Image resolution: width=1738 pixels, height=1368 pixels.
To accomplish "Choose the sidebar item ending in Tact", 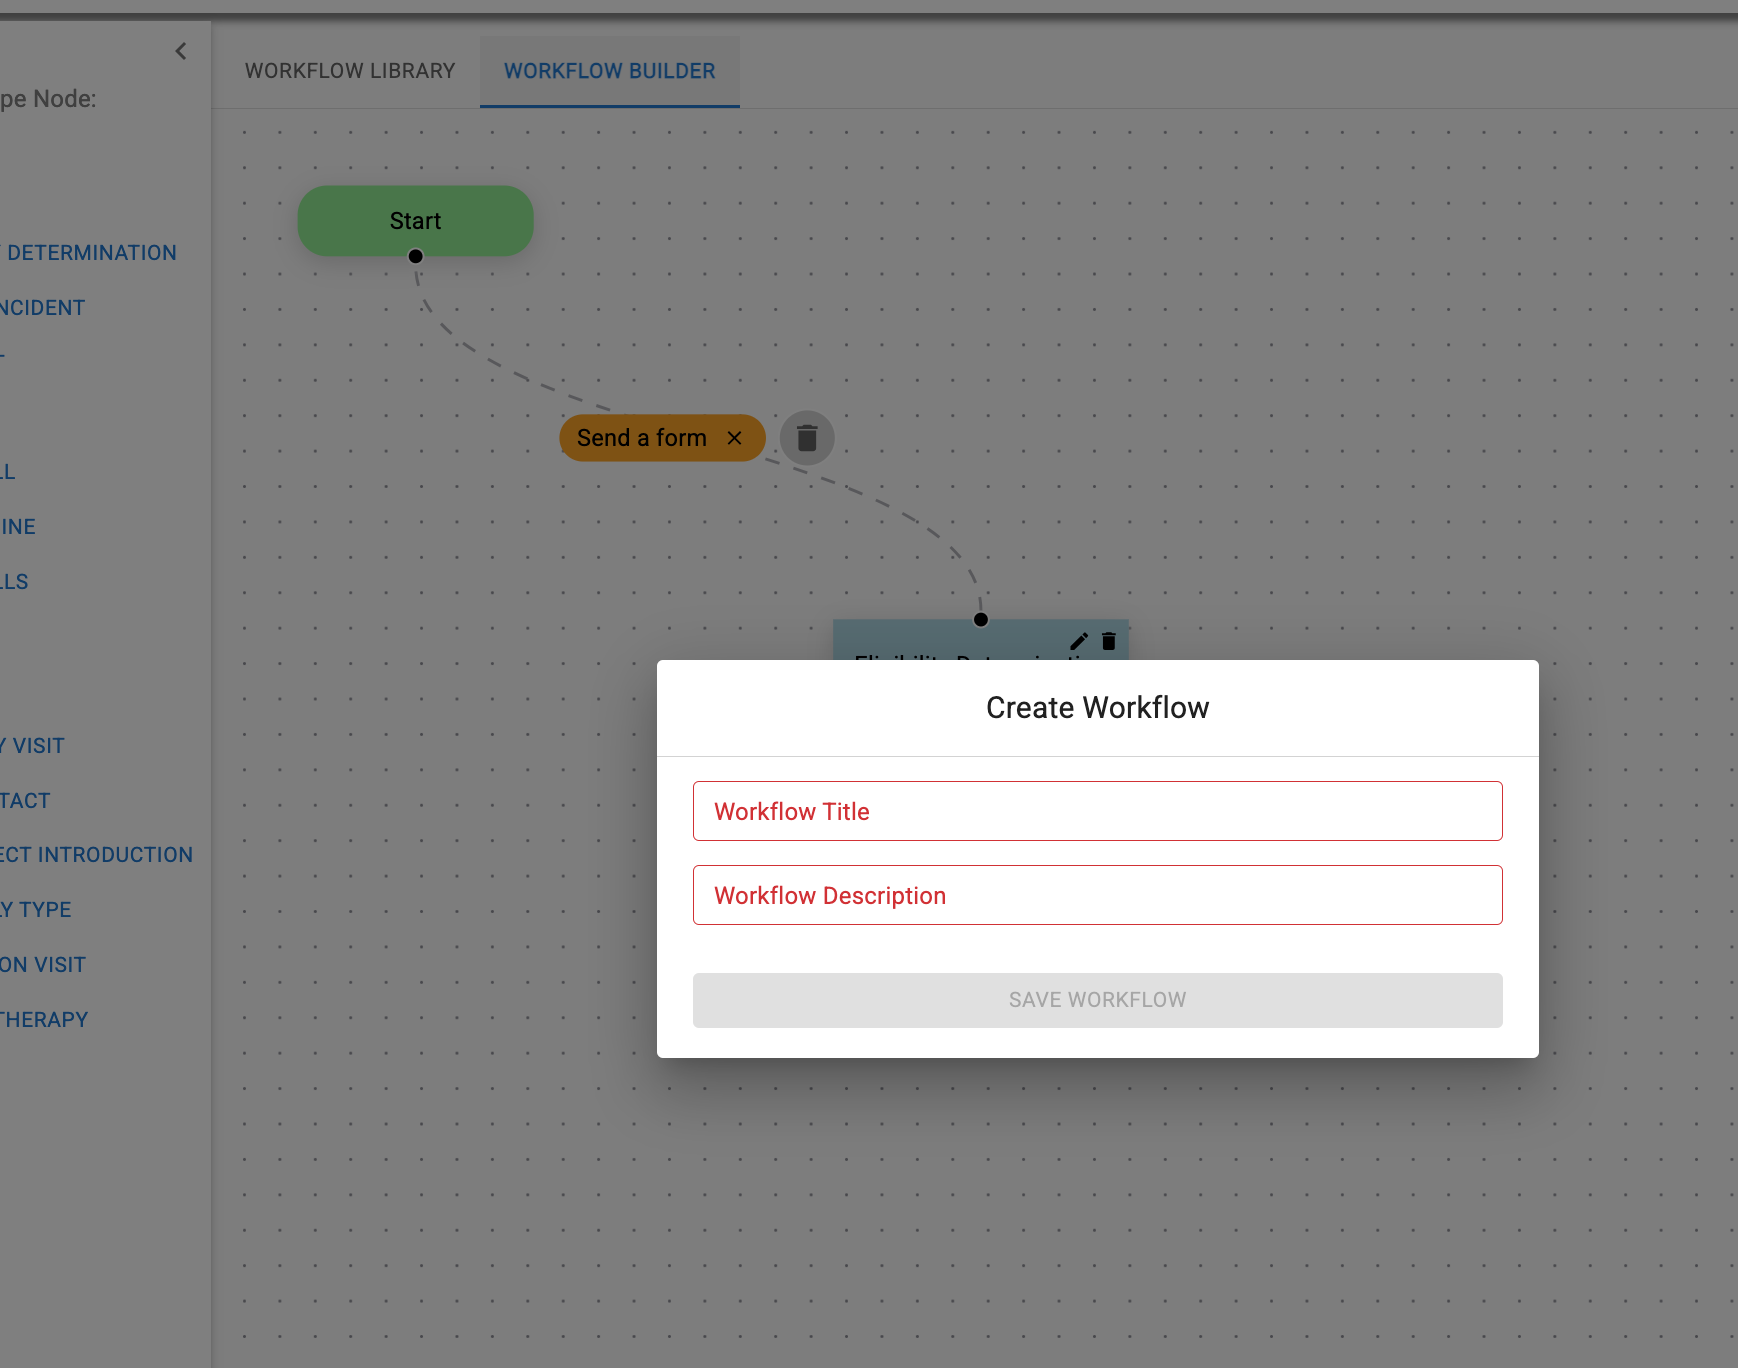I will click(x=26, y=801).
